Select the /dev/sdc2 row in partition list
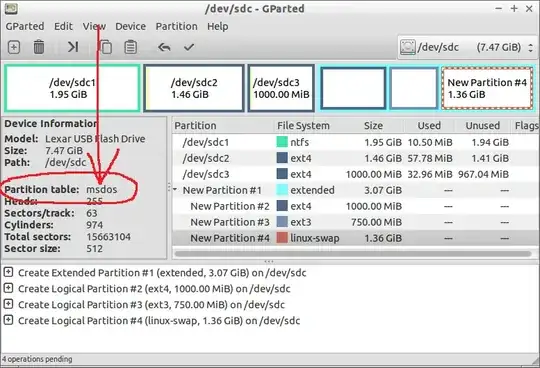The image size is (540, 368). tap(355, 158)
